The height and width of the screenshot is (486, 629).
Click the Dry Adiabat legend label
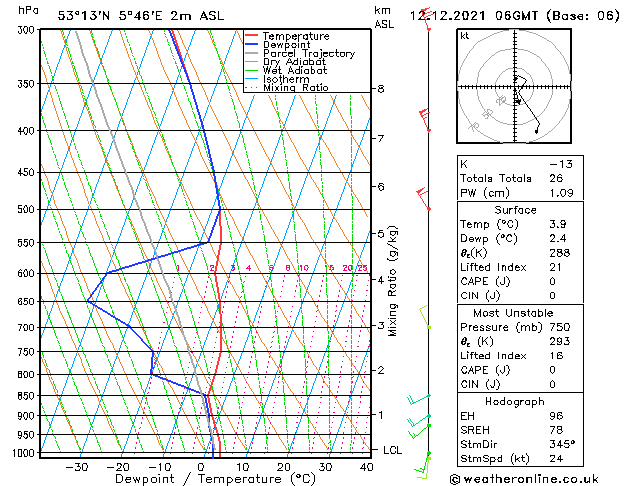294,62
